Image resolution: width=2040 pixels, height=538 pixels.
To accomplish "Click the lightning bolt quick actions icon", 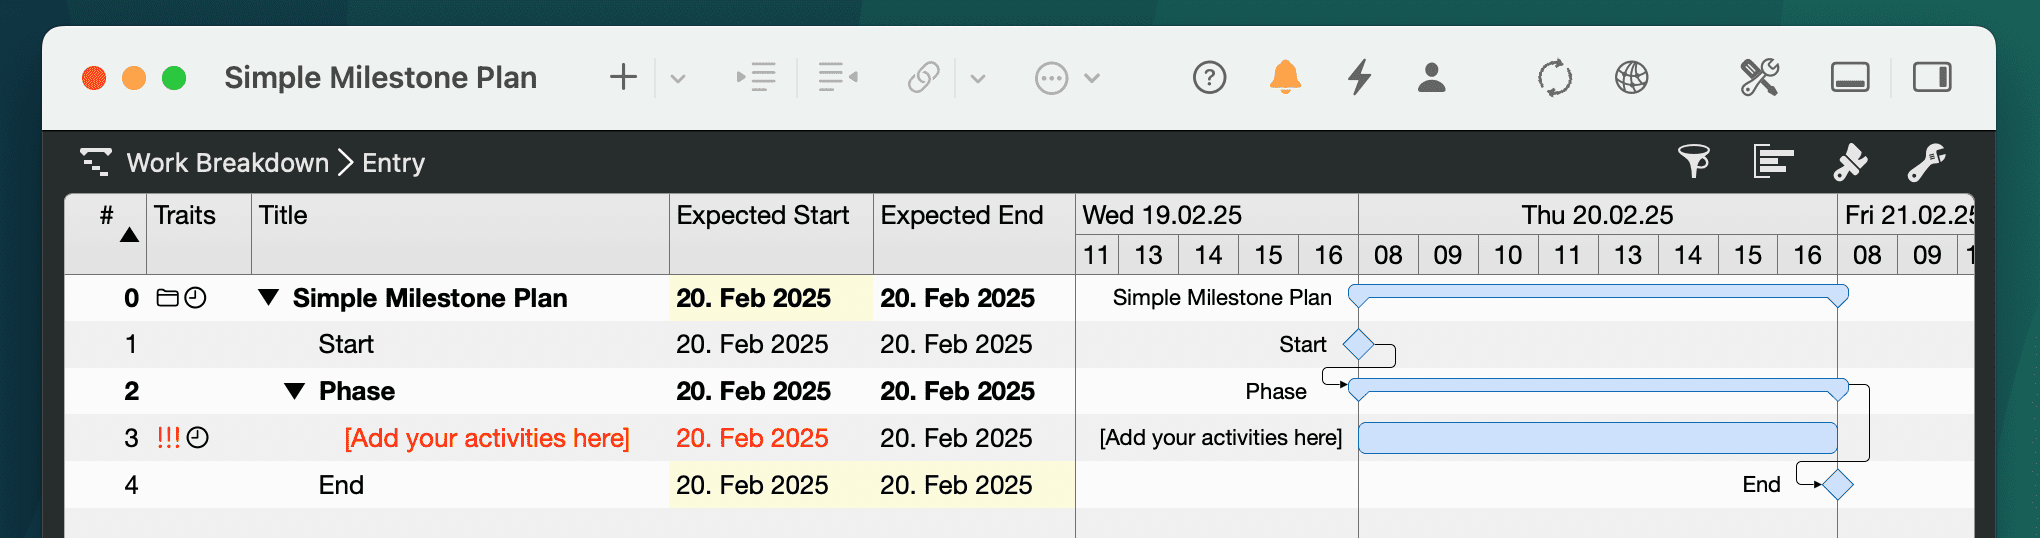I will (1359, 77).
